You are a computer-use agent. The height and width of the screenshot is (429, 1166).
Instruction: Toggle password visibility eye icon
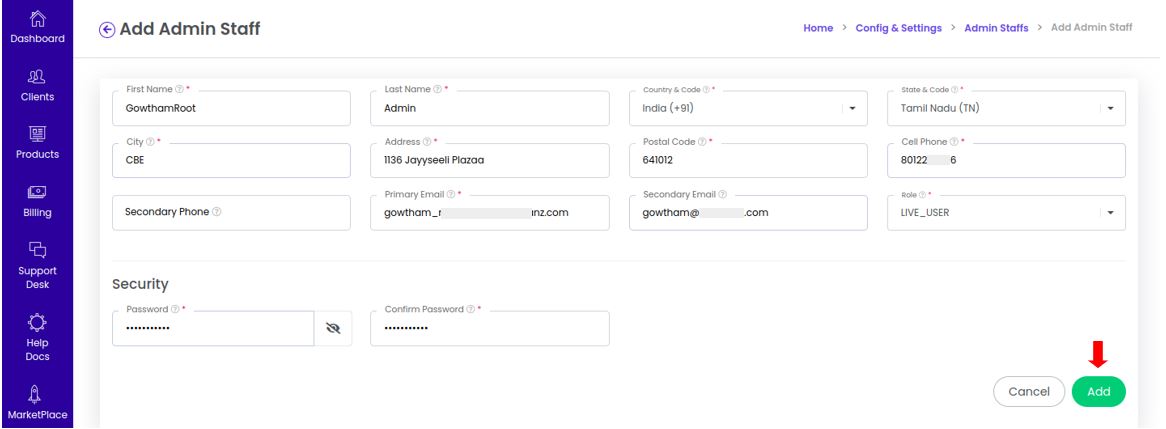333,328
